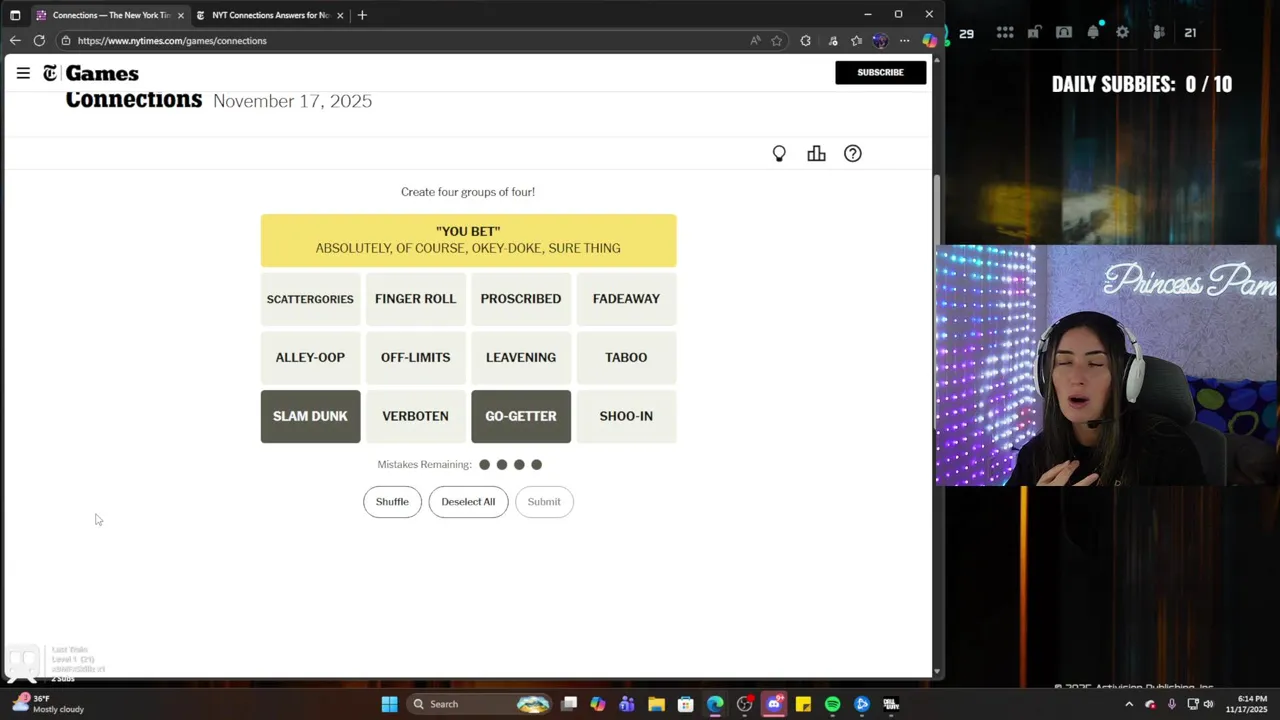
Task: Click the Deselect All button
Action: [x=468, y=502]
